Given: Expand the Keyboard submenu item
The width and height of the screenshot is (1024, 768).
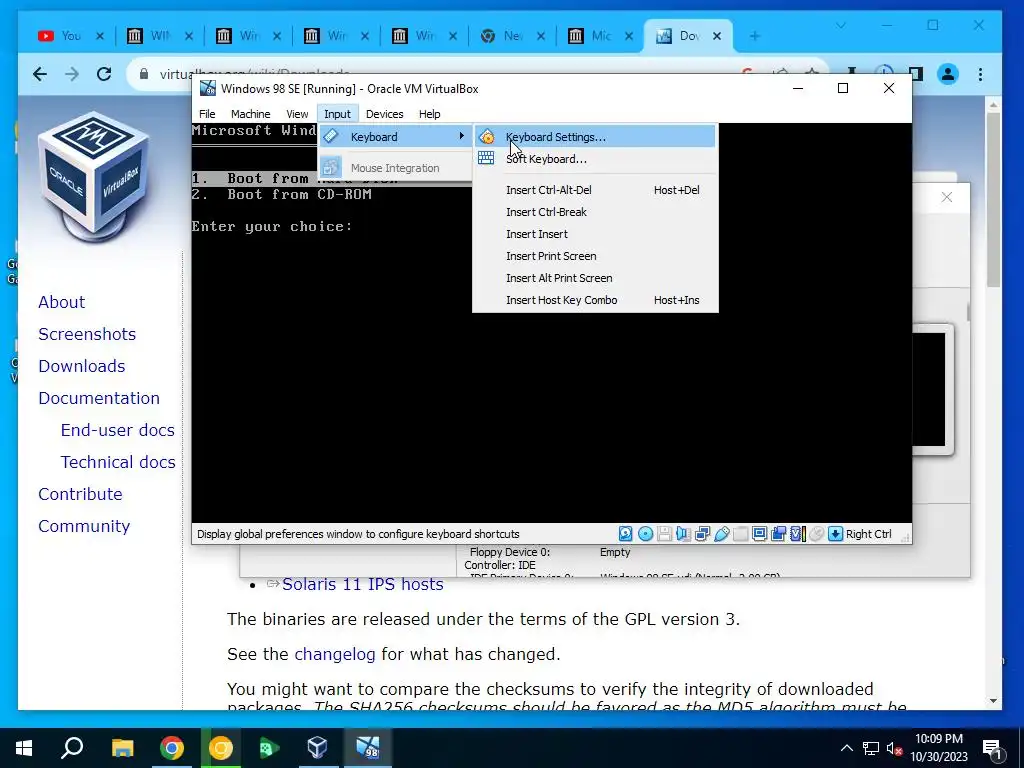Looking at the screenshot, I should (394, 136).
